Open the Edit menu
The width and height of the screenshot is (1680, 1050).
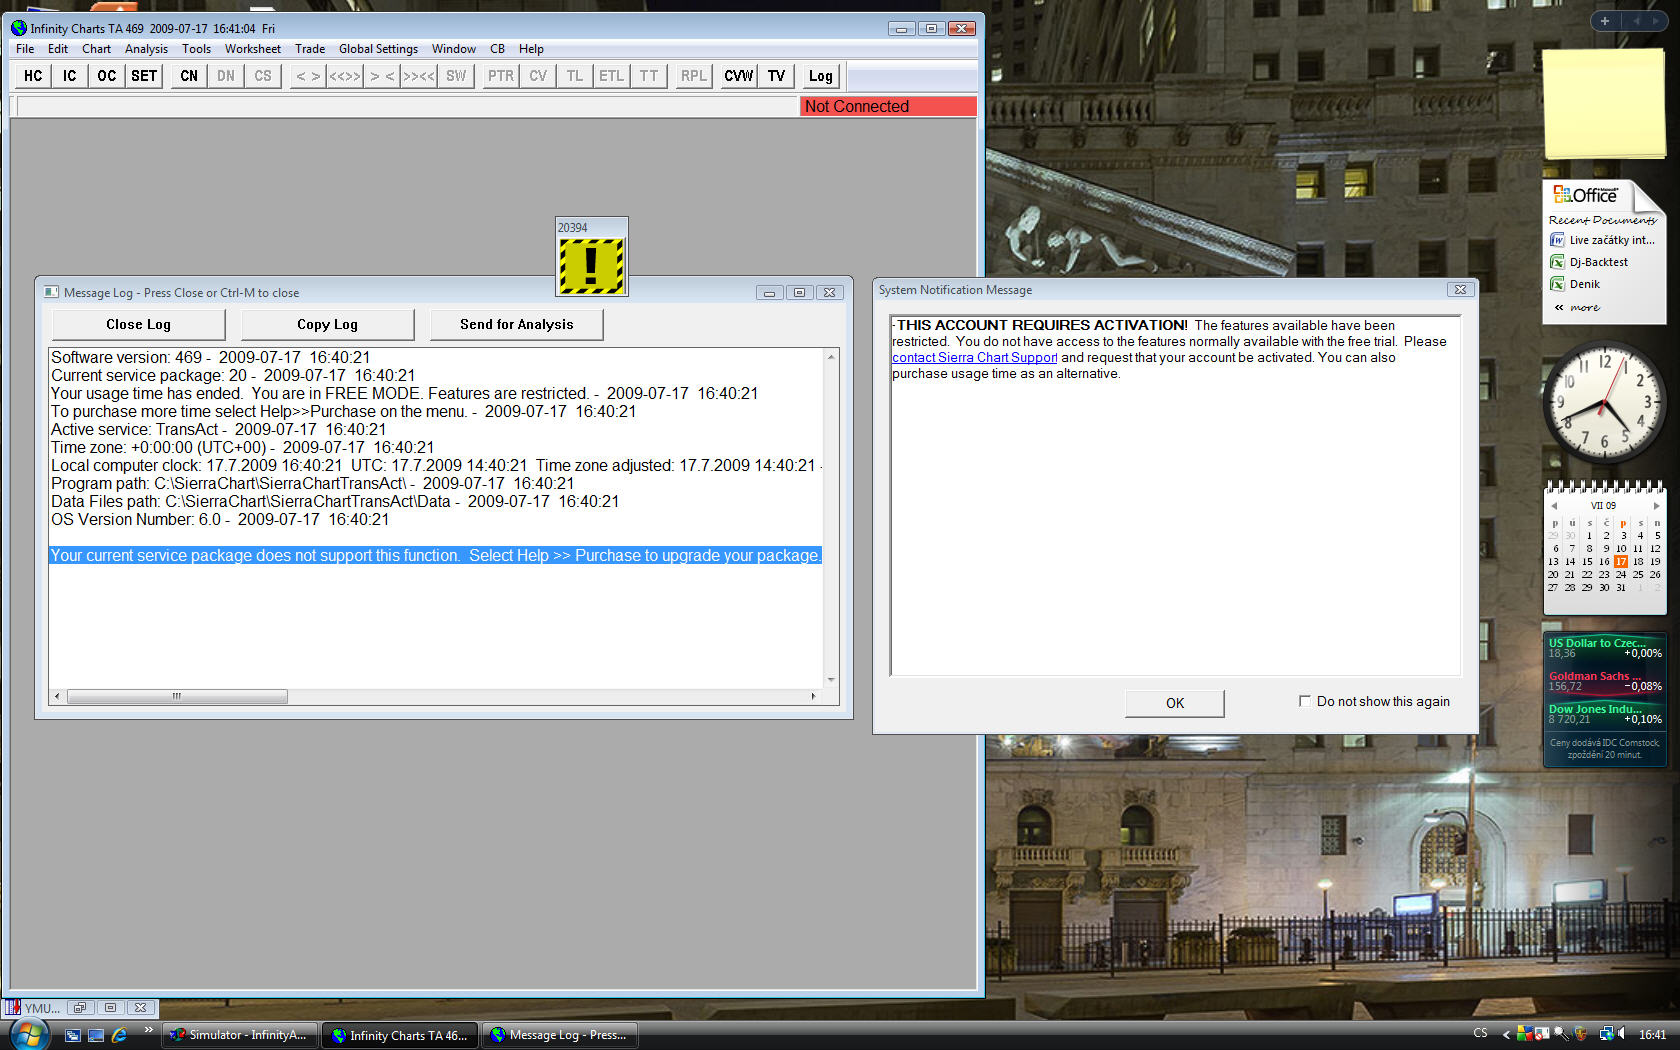pyautogui.click(x=58, y=49)
